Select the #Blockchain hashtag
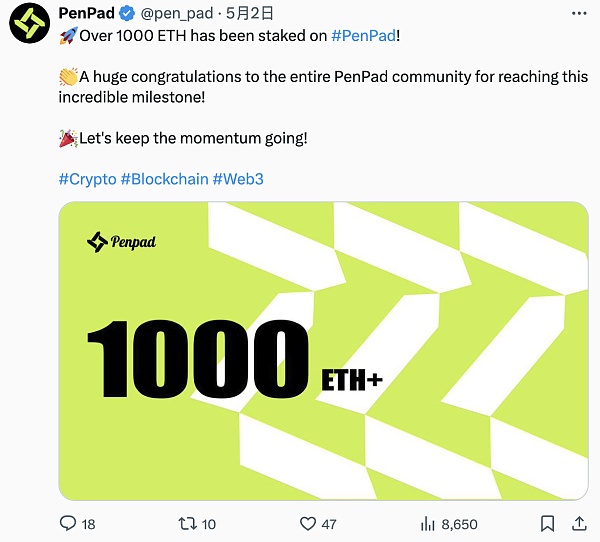 [164, 179]
